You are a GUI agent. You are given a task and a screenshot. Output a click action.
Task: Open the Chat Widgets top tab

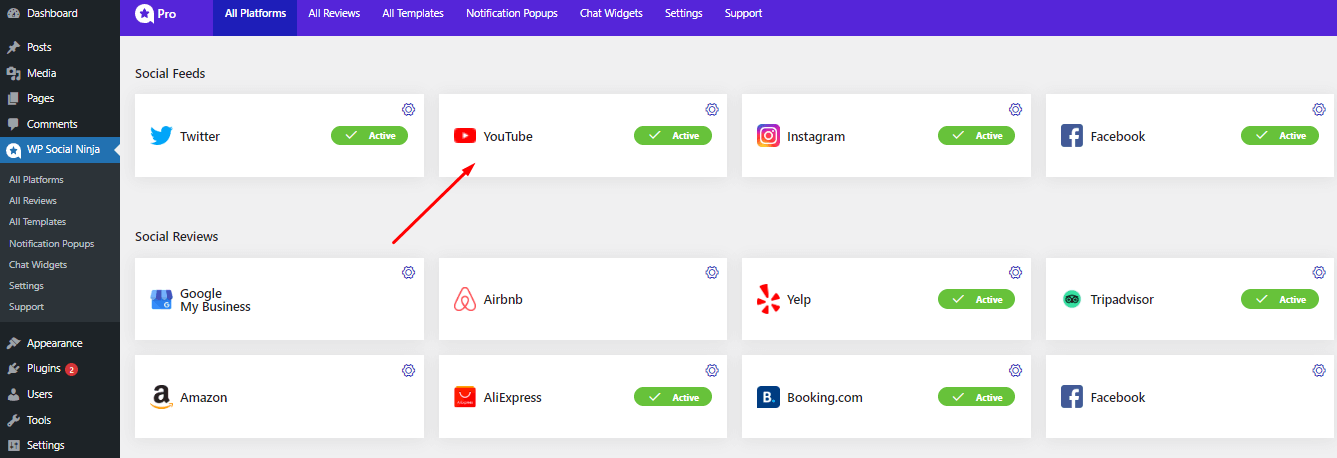[x=611, y=14]
